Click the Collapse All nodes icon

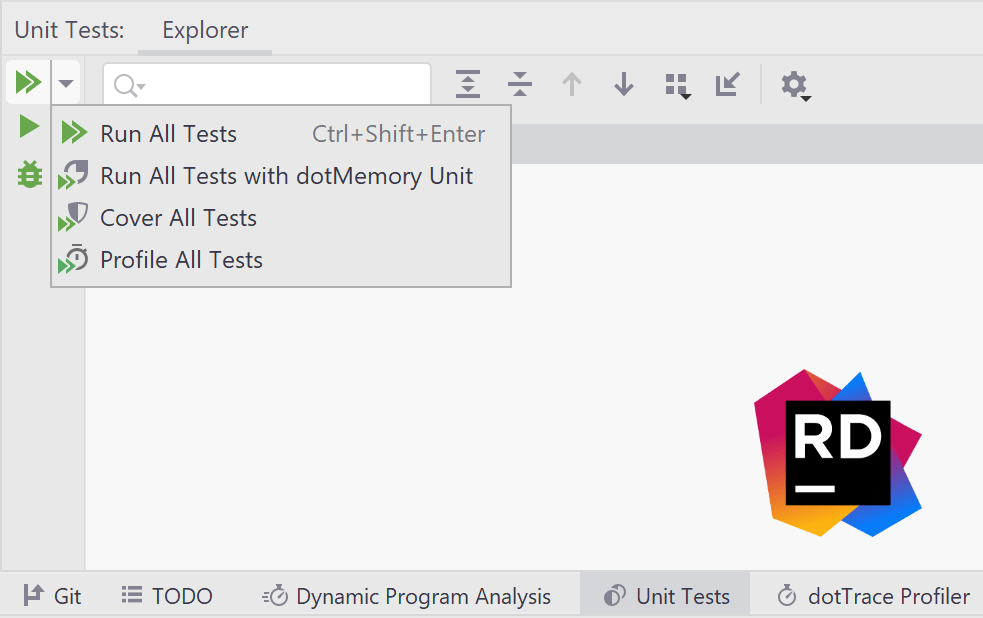coord(519,85)
